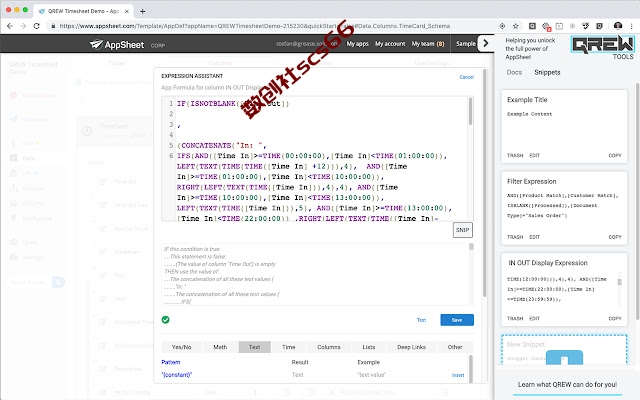The height and width of the screenshot is (400, 640).
Task: Open the Other expression tab
Action: pos(455,347)
